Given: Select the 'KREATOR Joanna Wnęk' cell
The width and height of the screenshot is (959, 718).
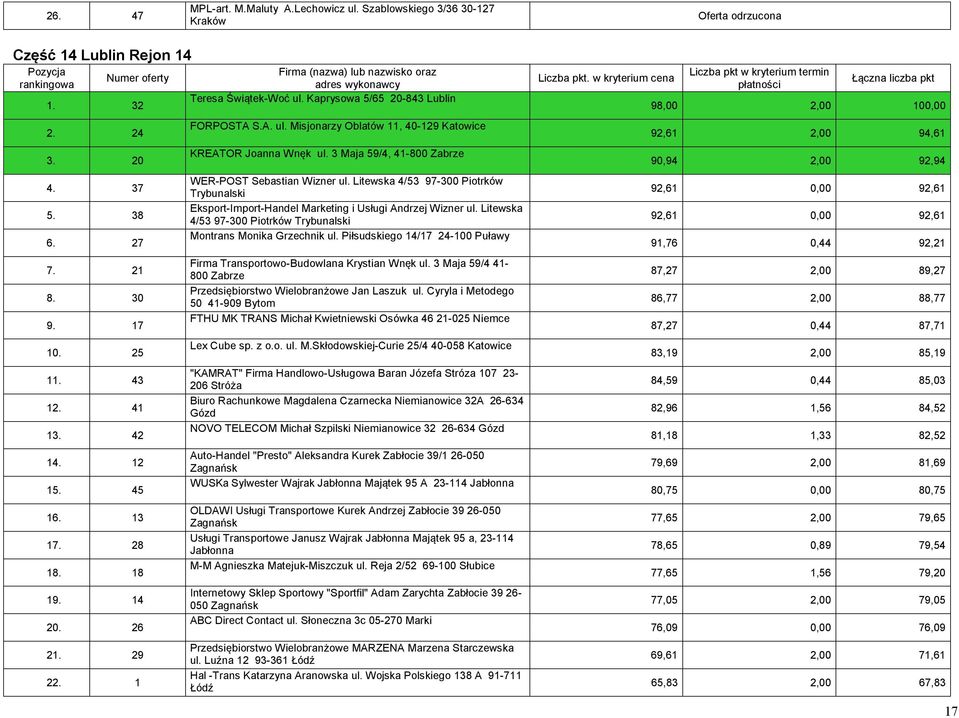Looking at the screenshot, I should pyautogui.click(x=357, y=160).
